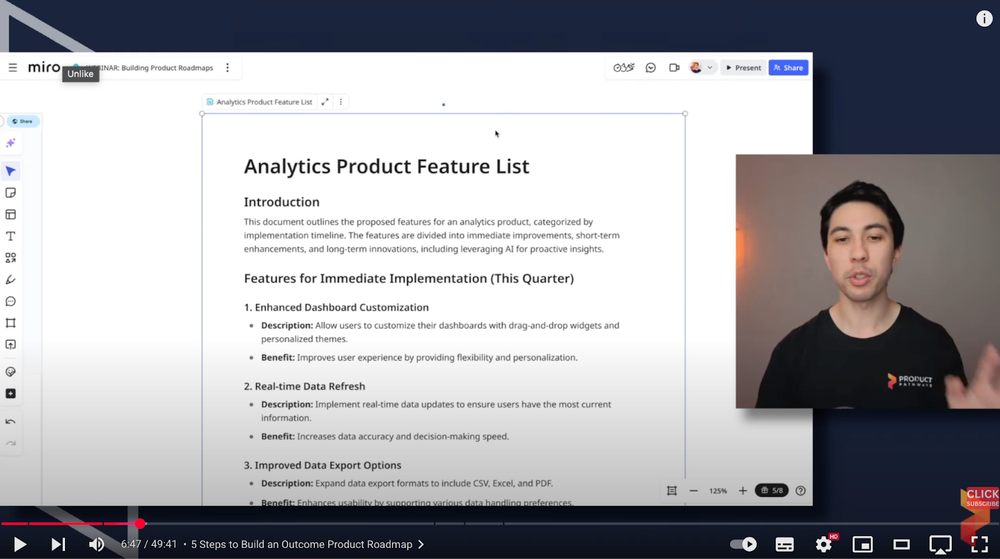The image size is (1000, 559).
Task: Open the timer and activities tools
Action: [624, 68]
